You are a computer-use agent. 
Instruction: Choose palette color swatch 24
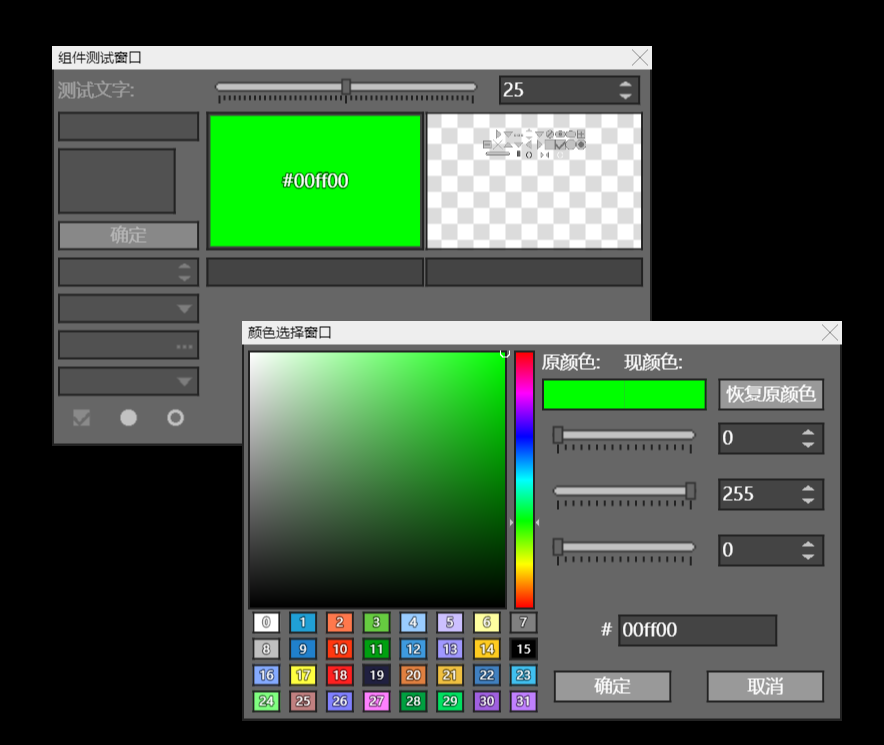pos(266,701)
